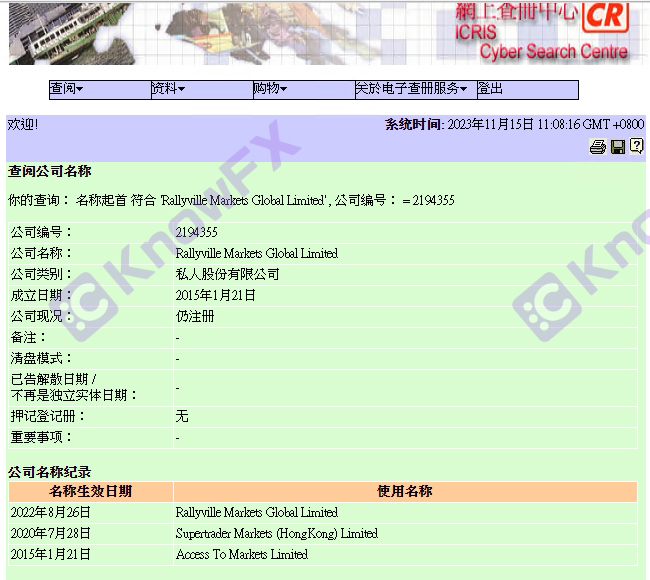Click the 公司名称纪录 section heading
The image size is (650, 580).
tap(50, 472)
